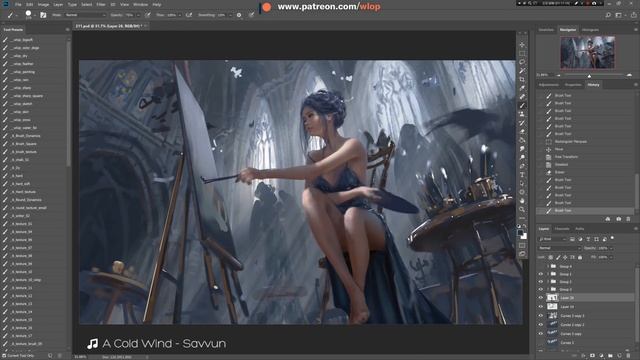Select the Lasso tool
The height and width of the screenshot is (360, 640).
pos(522,62)
